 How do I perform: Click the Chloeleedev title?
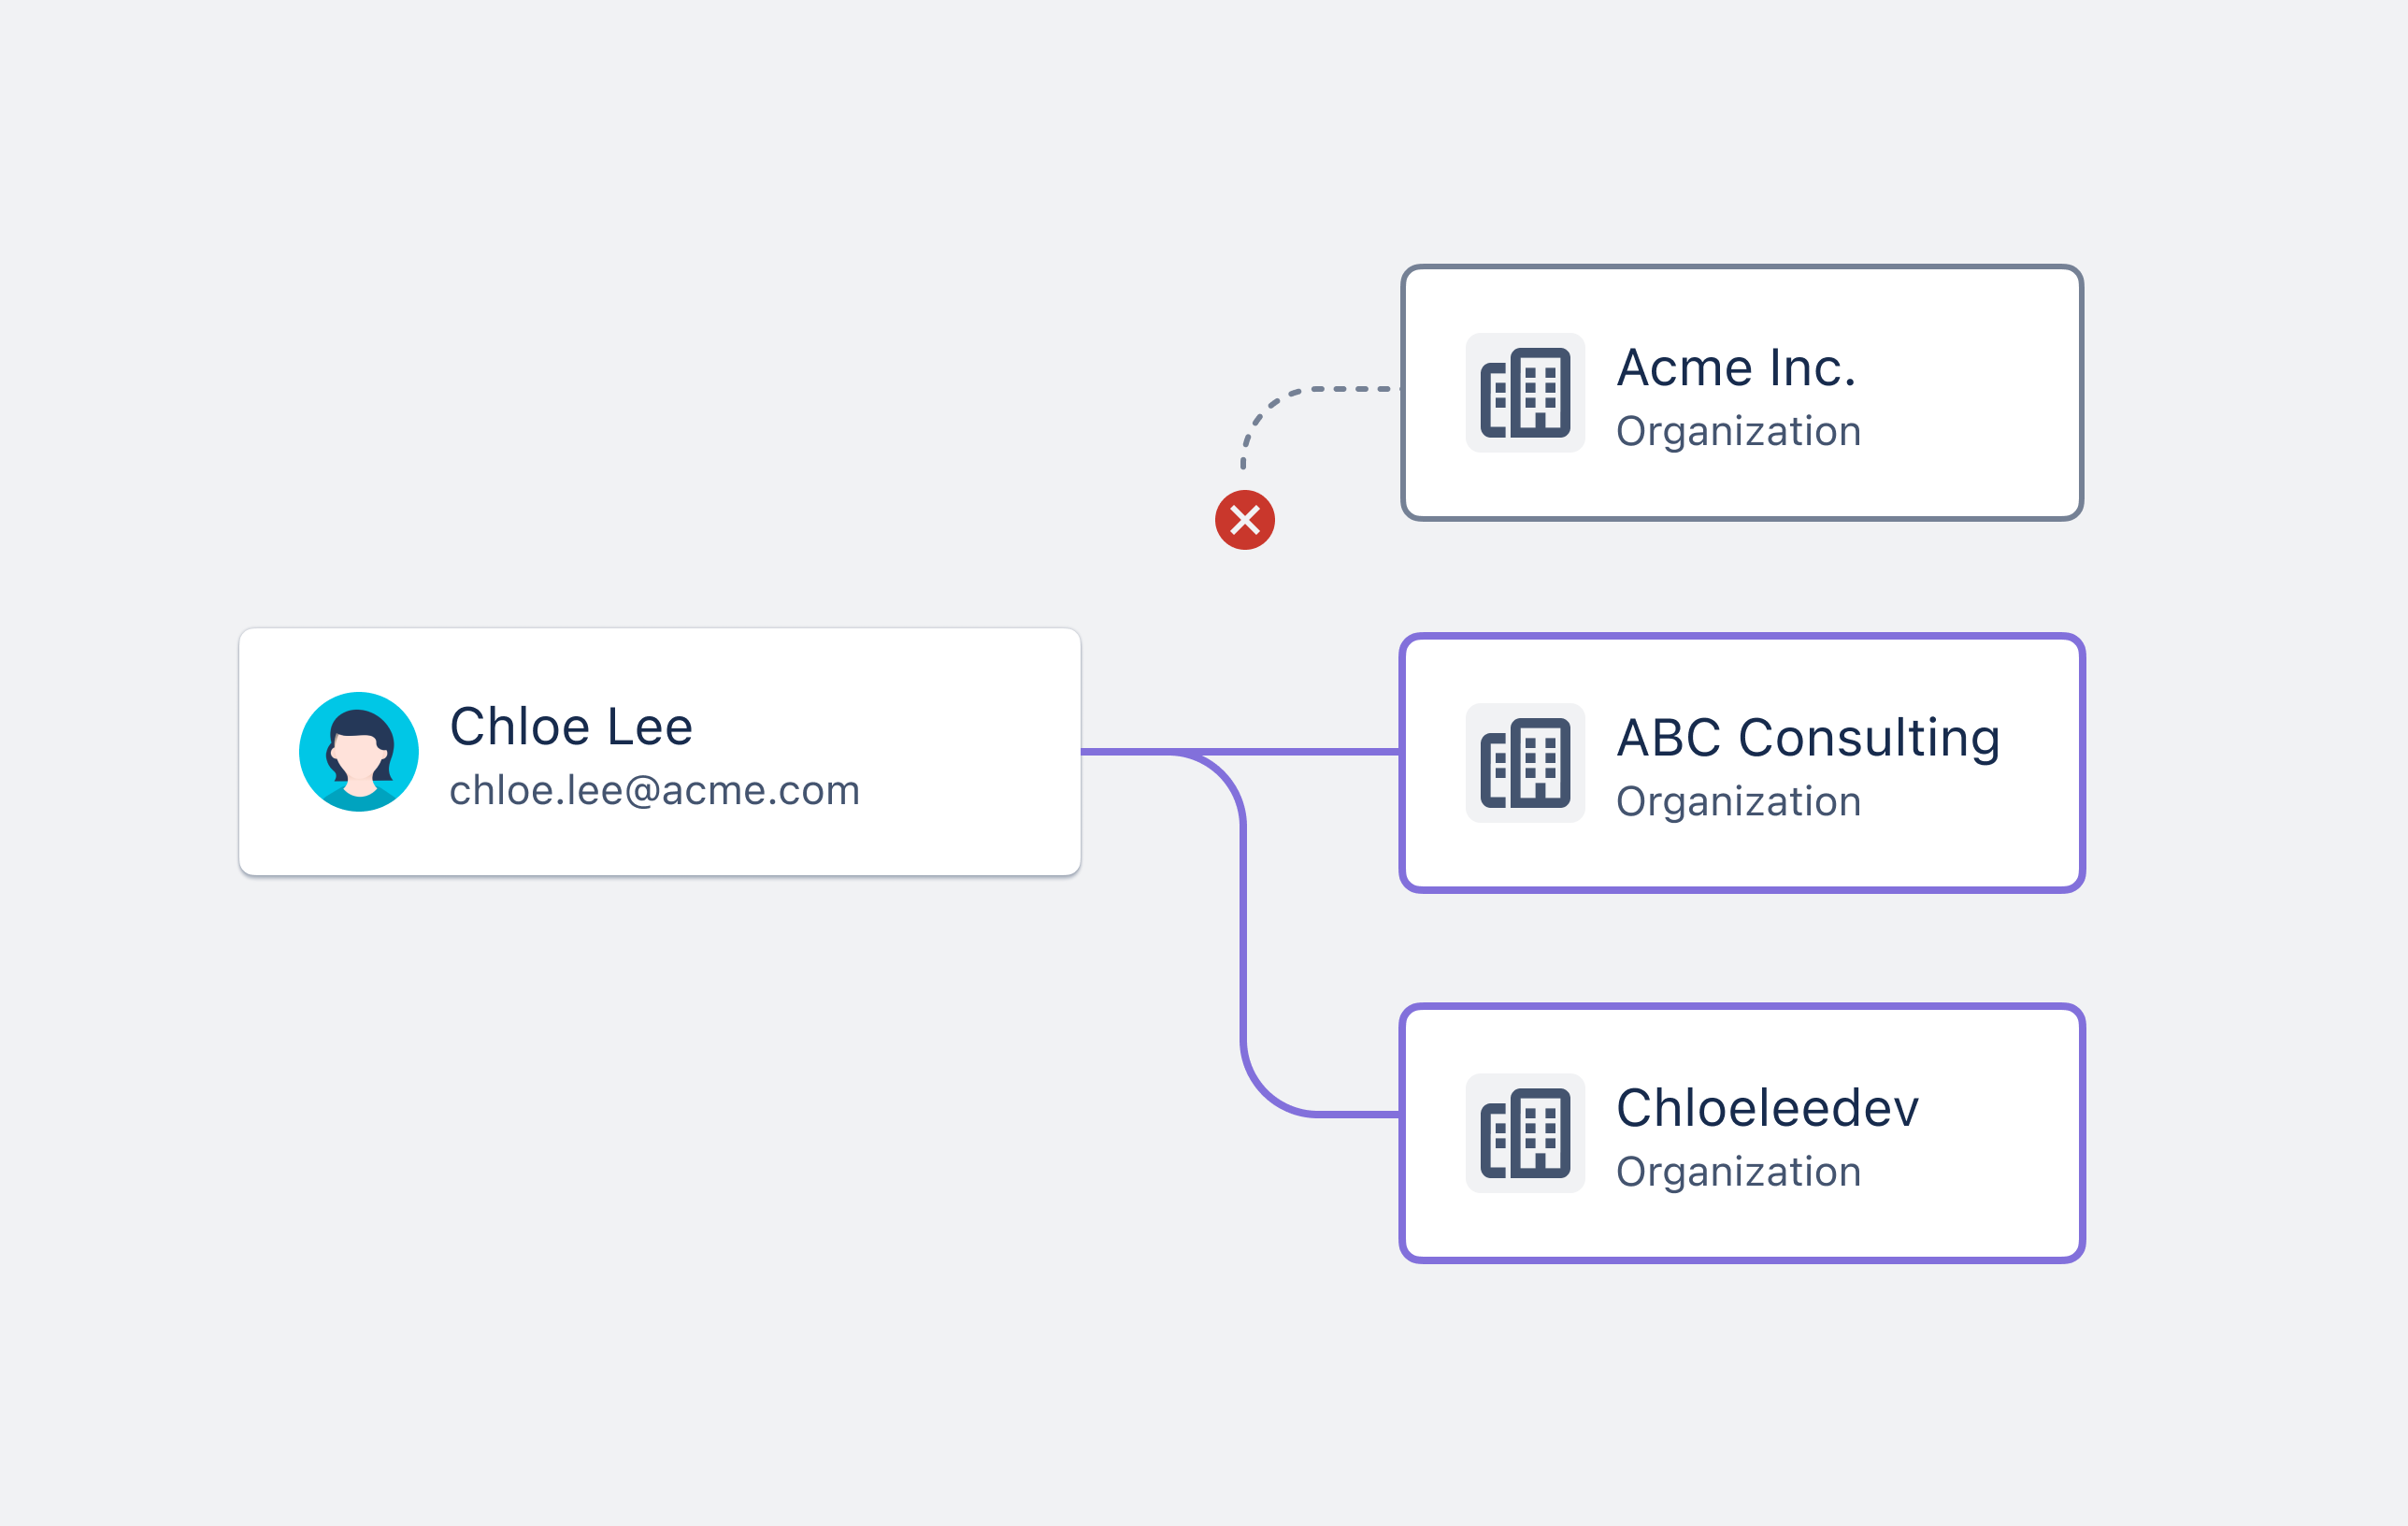pyautogui.click(x=1767, y=1108)
